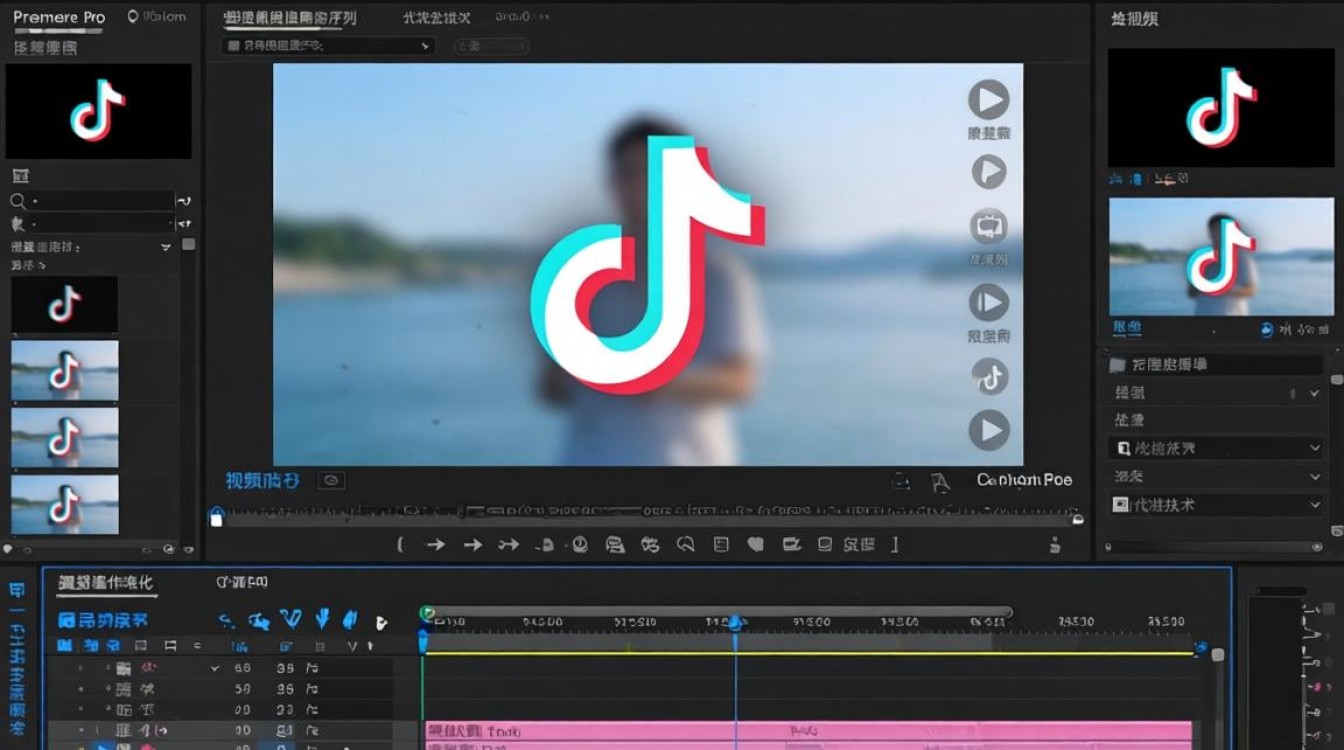Set Mark In with the opening bracket transport button
Screen dimensions: 1344x750
coord(400,544)
